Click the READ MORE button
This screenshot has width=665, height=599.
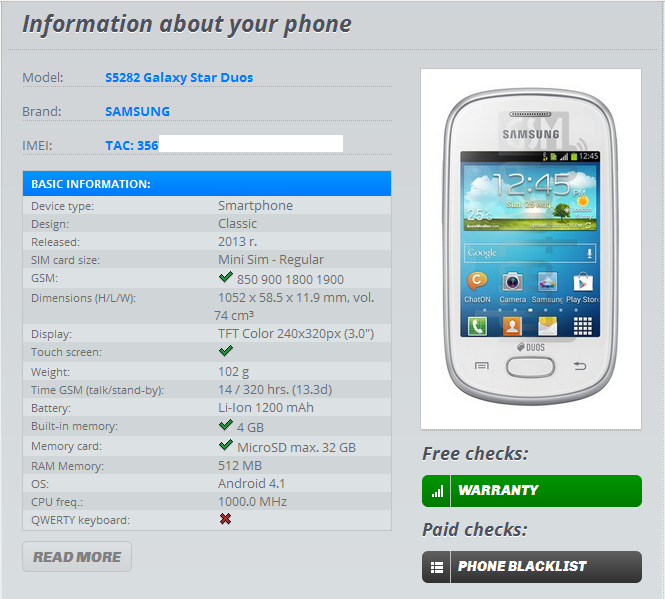(77, 557)
